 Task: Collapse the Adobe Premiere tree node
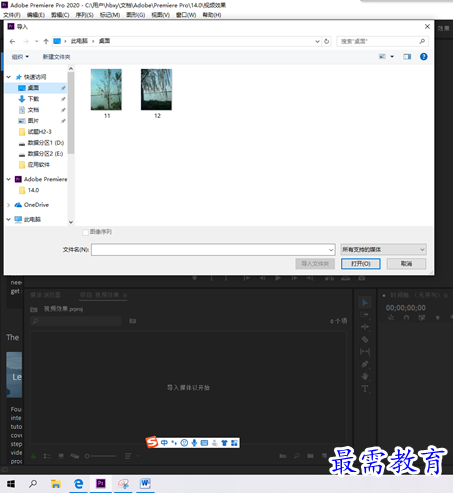click(x=9, y=179)
